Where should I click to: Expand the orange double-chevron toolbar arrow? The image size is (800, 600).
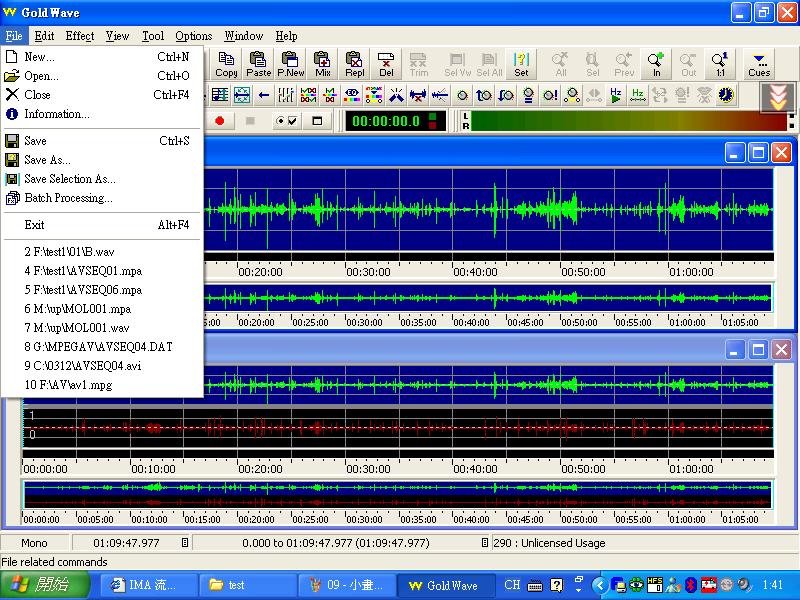[x=776, y=97]
